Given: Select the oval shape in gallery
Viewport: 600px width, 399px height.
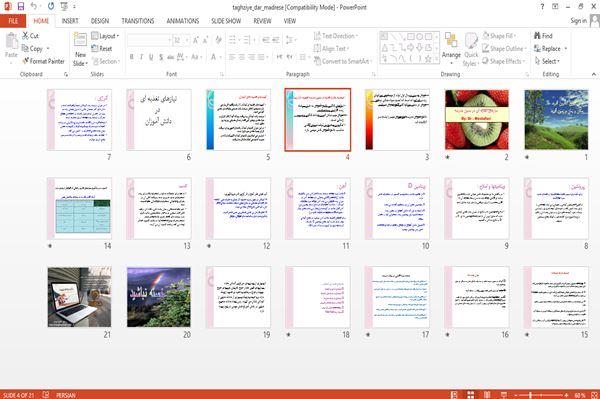Looking at the screenshot, I should coord(419,37).
